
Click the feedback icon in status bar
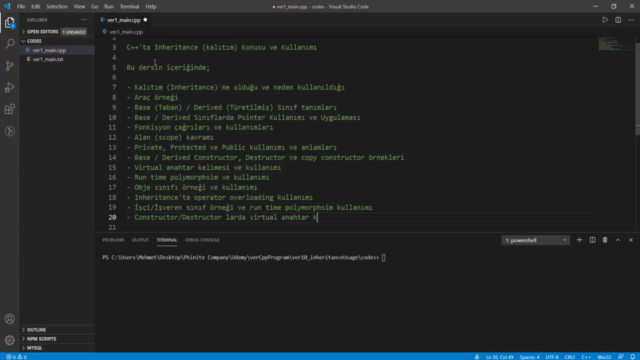(x=620, y=357)
